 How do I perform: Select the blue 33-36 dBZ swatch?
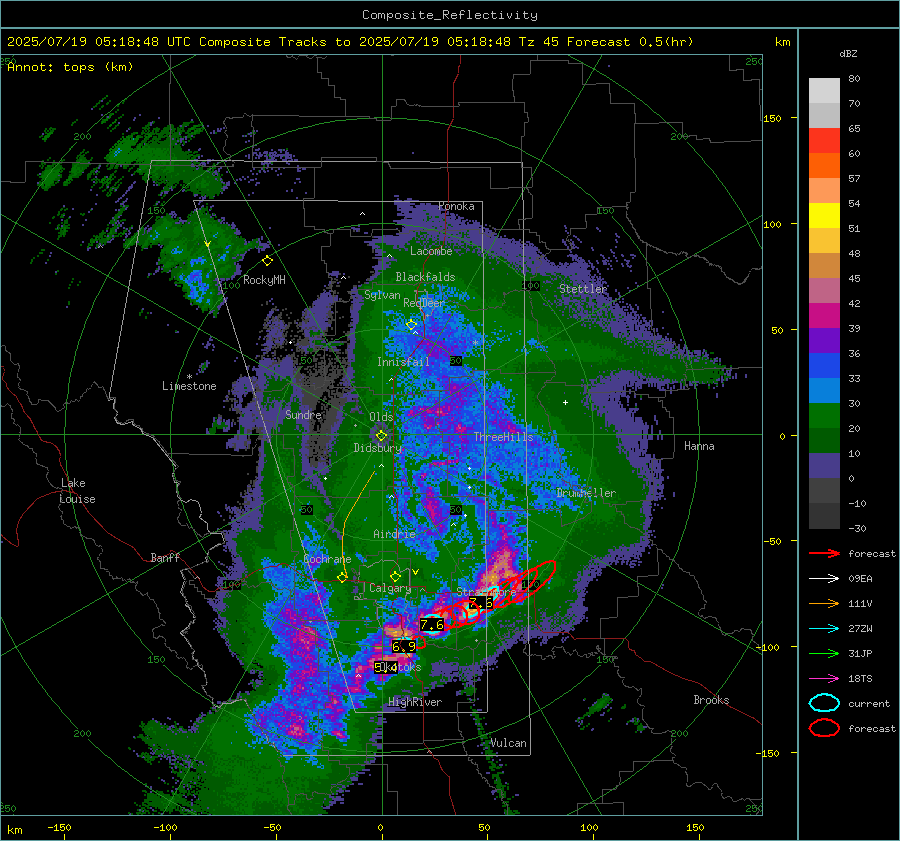point(824,366)
